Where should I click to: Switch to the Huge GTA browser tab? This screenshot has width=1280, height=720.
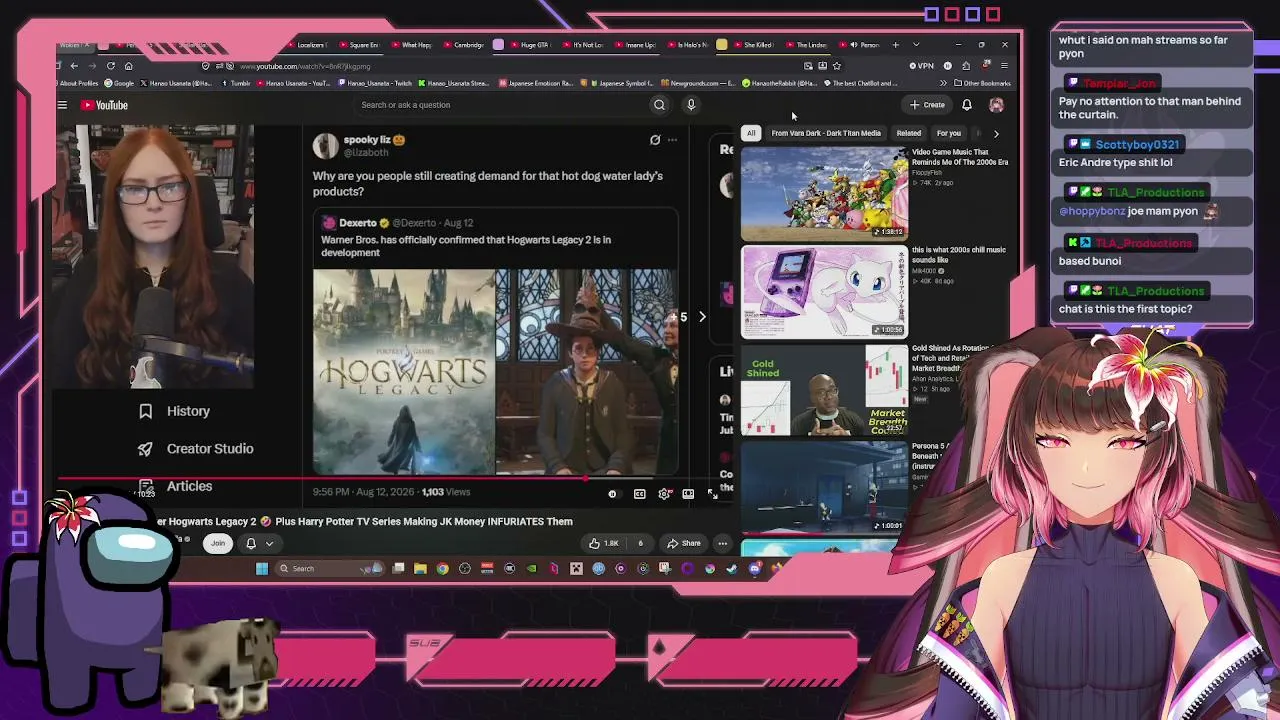(529, 45)
